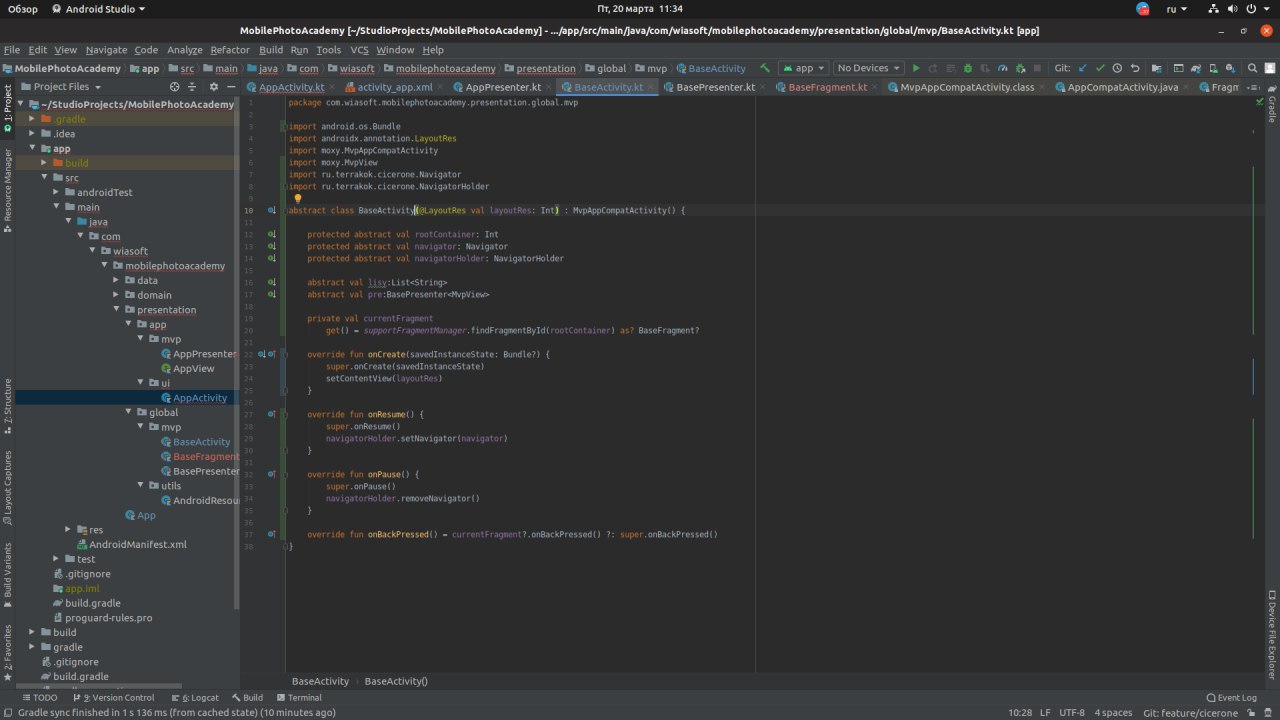Click the green Run app button
Screen dimensions: 1280x720
coord(915,68)
